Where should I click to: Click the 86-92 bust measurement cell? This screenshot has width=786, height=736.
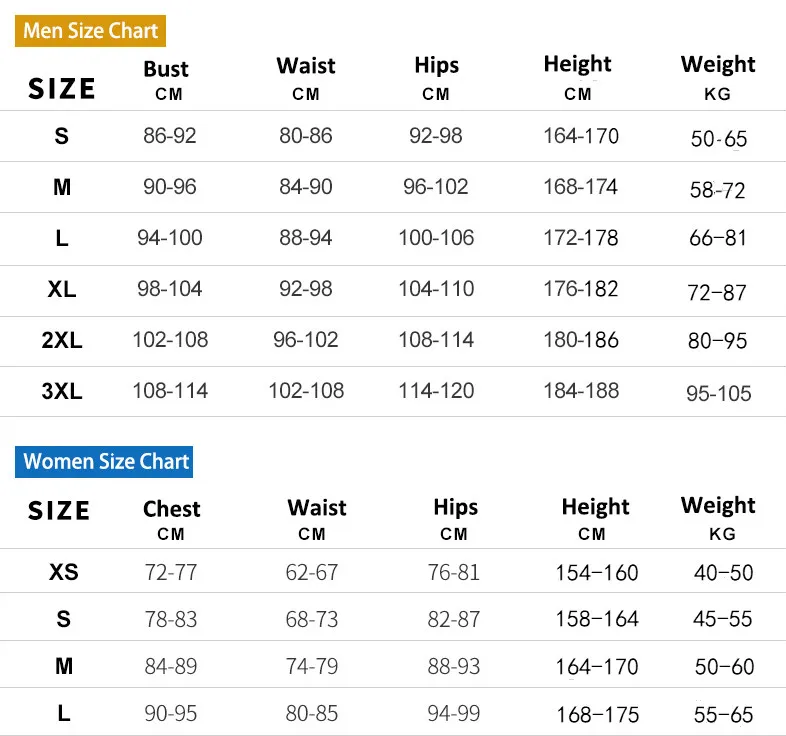[x=170, y=136]
